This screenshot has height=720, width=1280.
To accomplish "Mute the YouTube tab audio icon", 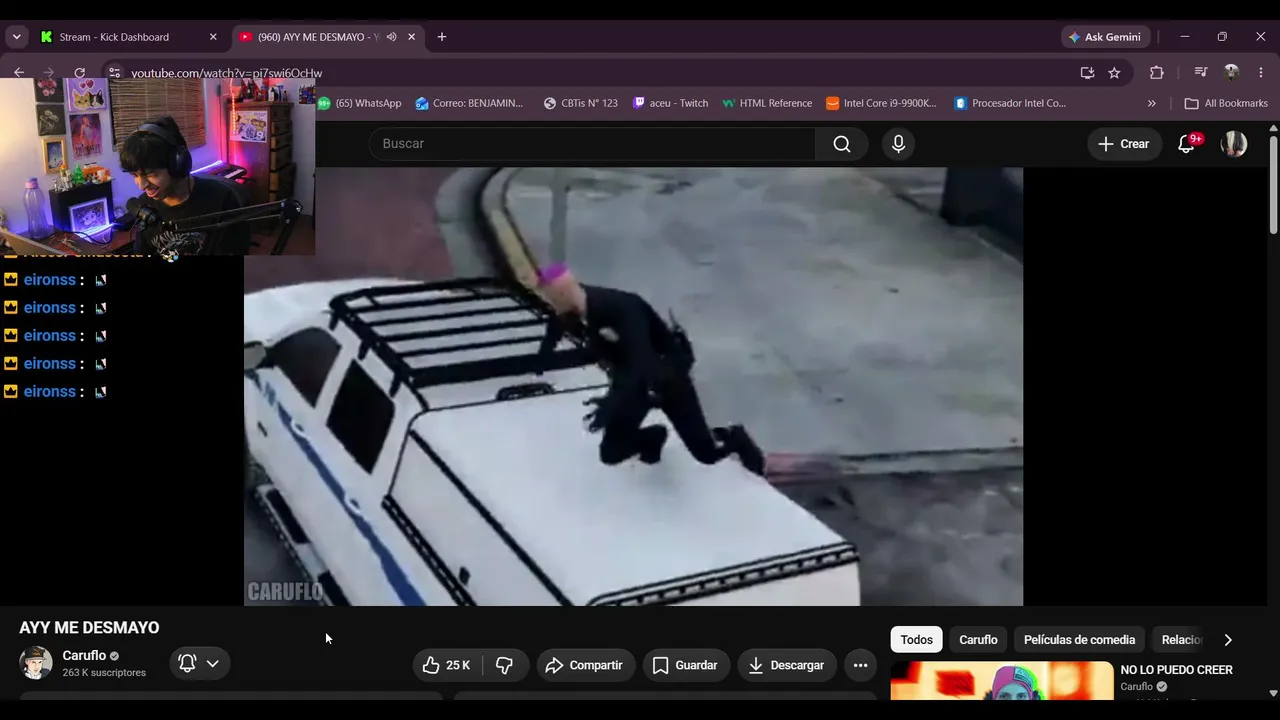I will 392,37.
